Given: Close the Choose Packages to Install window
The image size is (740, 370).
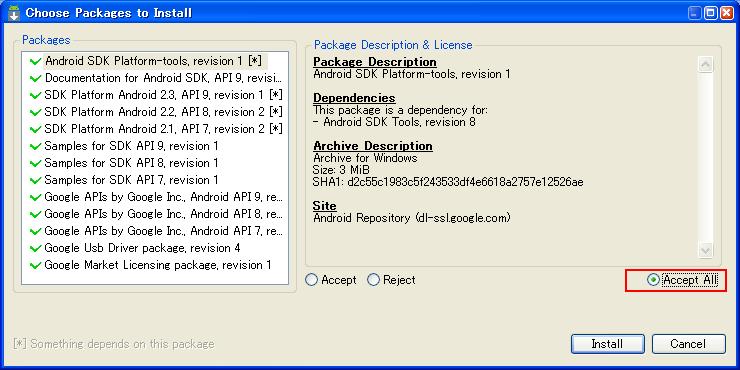Looking at the screenshot, I should 726,13.
